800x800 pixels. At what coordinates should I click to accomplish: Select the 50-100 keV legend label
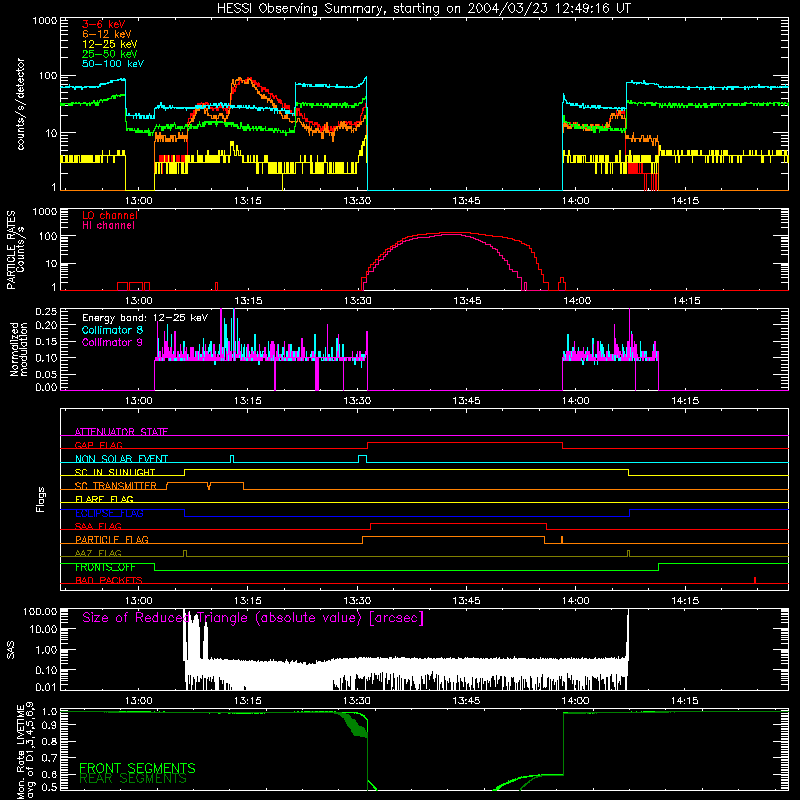113,64
